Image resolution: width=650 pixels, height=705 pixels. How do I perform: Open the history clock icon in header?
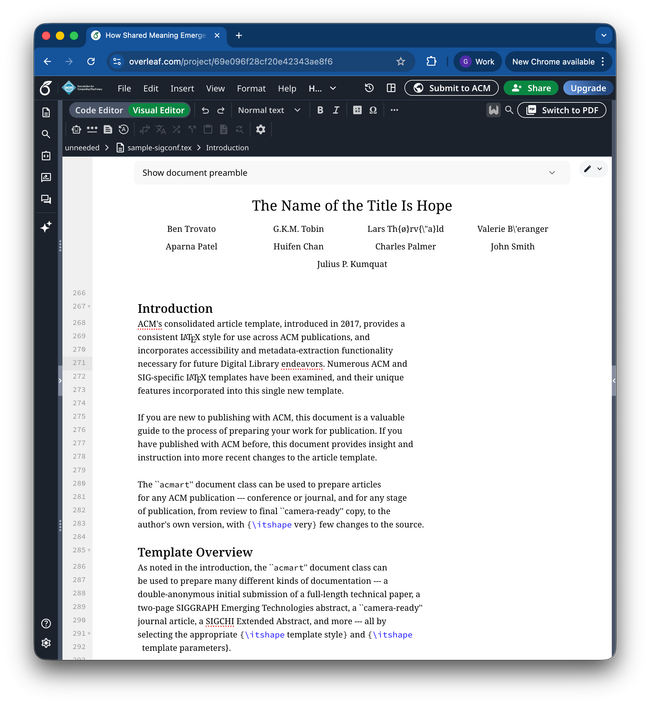point(369,88)
